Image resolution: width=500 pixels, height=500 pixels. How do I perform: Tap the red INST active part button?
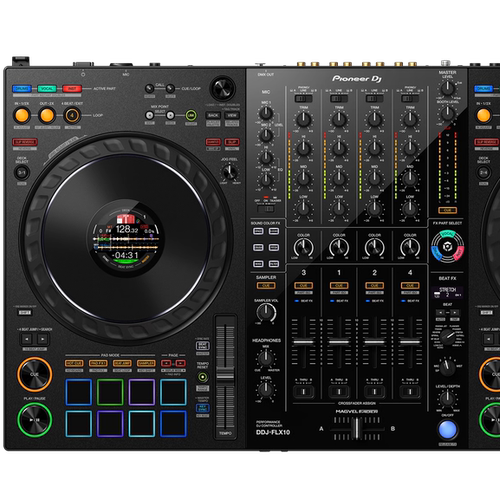click(72, 89)
